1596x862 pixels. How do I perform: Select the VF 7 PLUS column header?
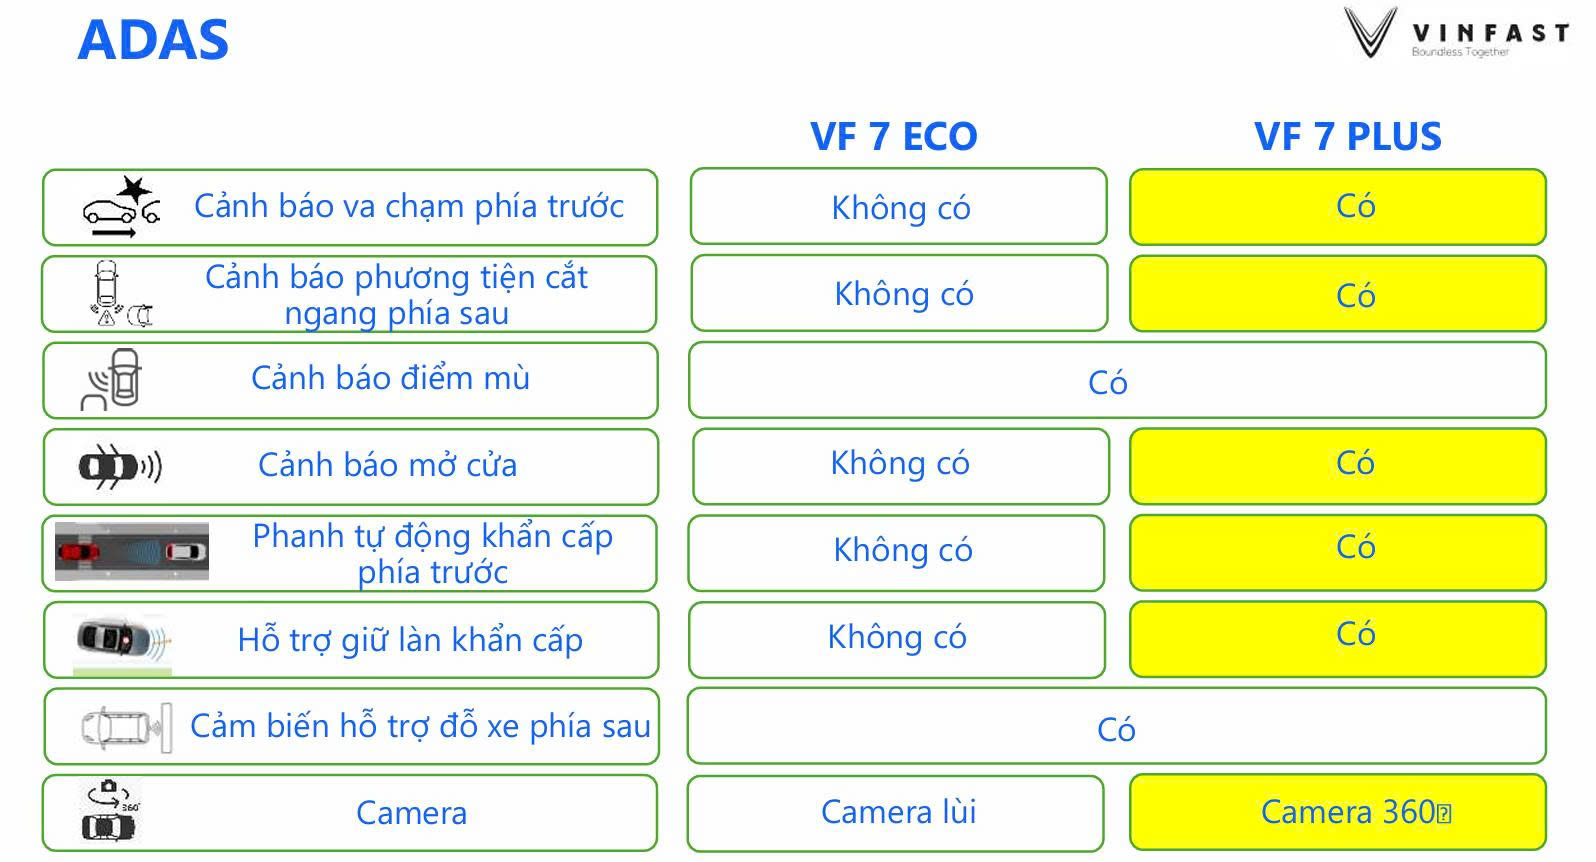[x=1347, y=137]
